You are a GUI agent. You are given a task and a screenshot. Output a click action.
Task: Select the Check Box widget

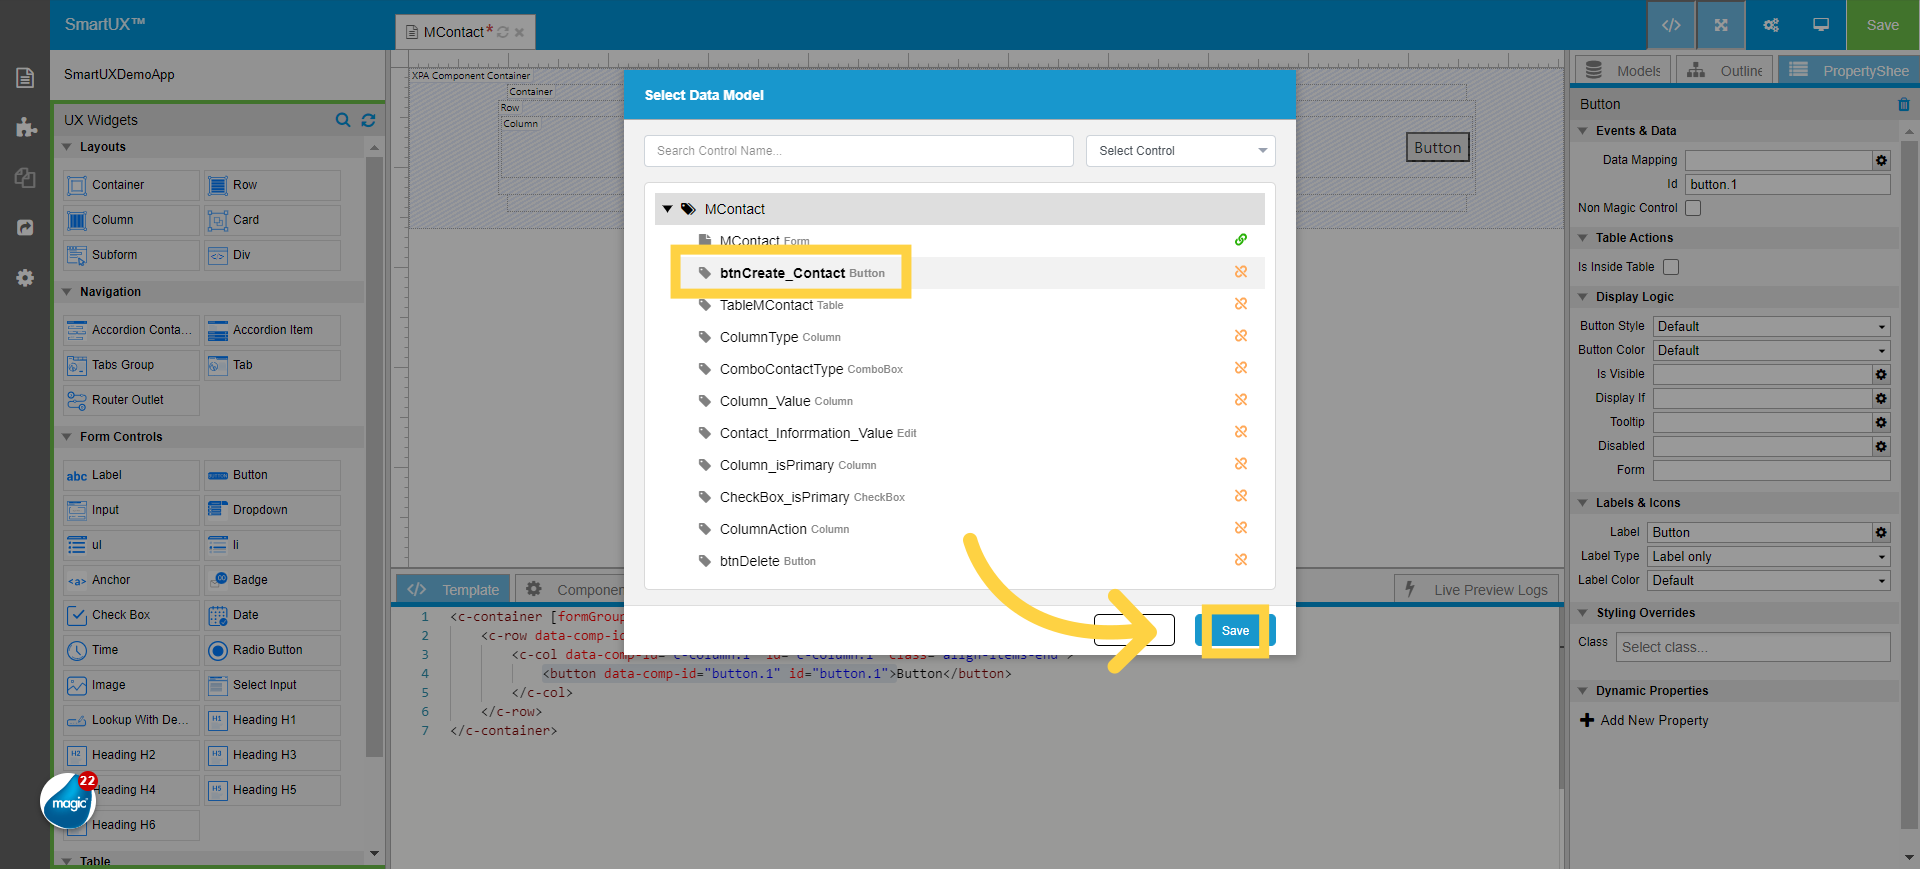[x=131, y=615]
